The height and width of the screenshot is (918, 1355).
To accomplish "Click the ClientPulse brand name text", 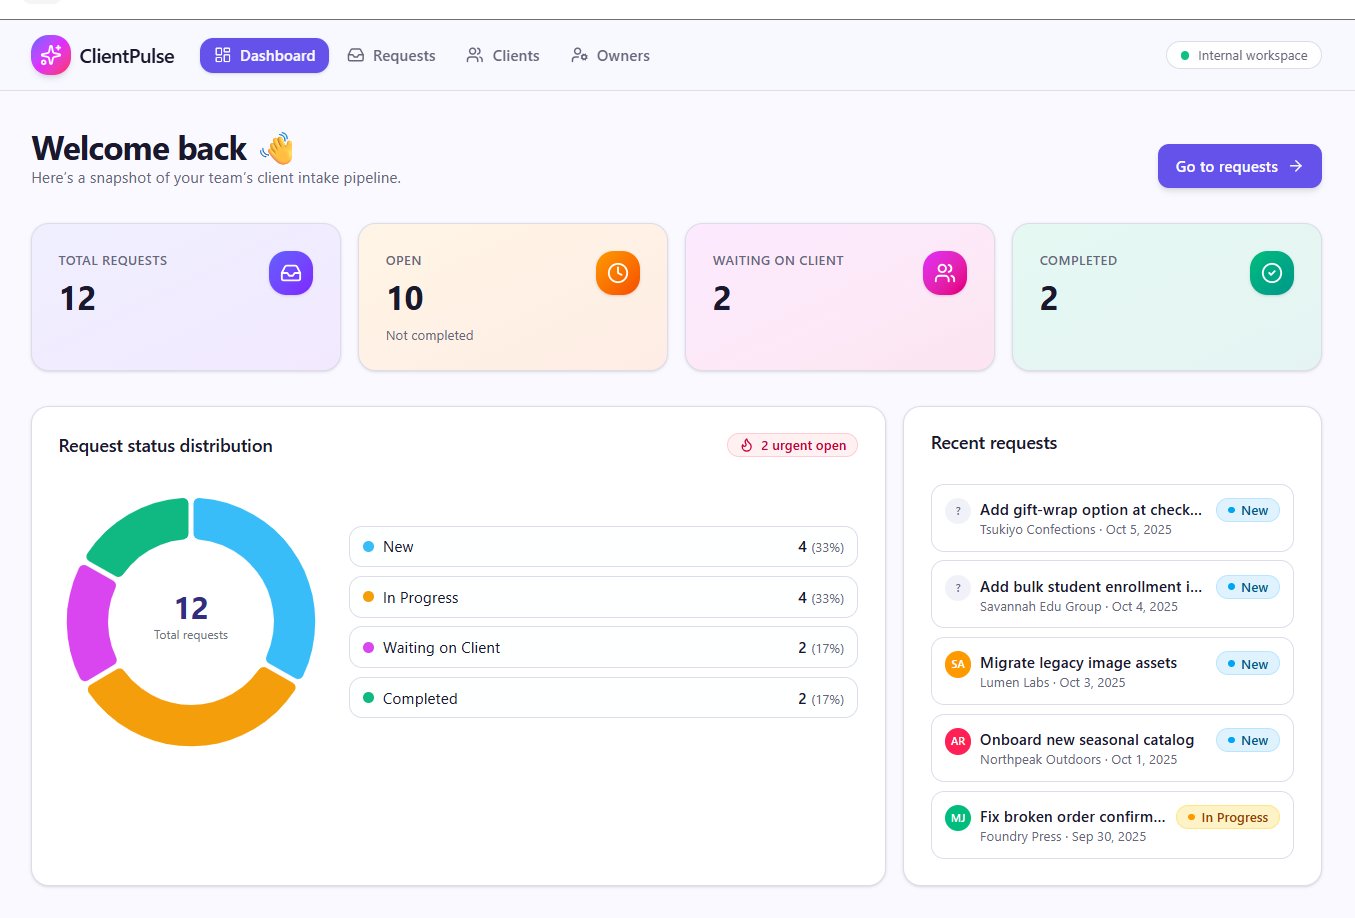I will [127, 56].
